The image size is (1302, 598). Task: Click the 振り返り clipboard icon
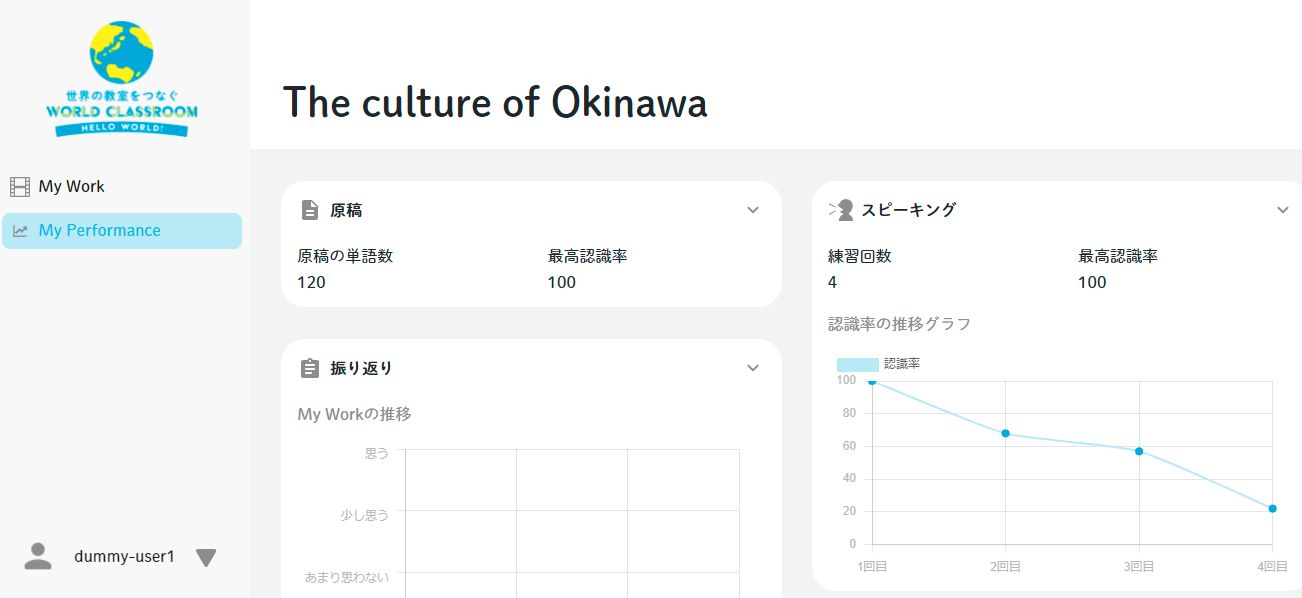pos(310,369)
